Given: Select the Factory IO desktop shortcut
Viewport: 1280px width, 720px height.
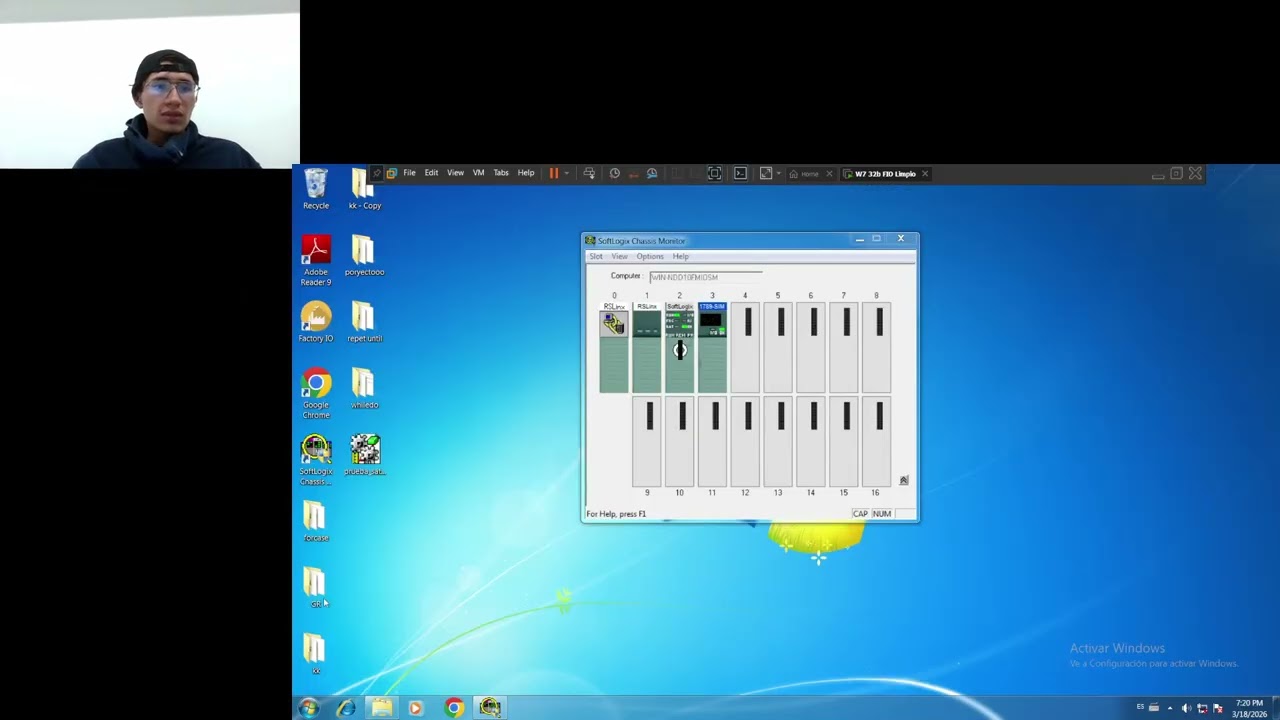Looking at the screenshot, I should (316, 322).
